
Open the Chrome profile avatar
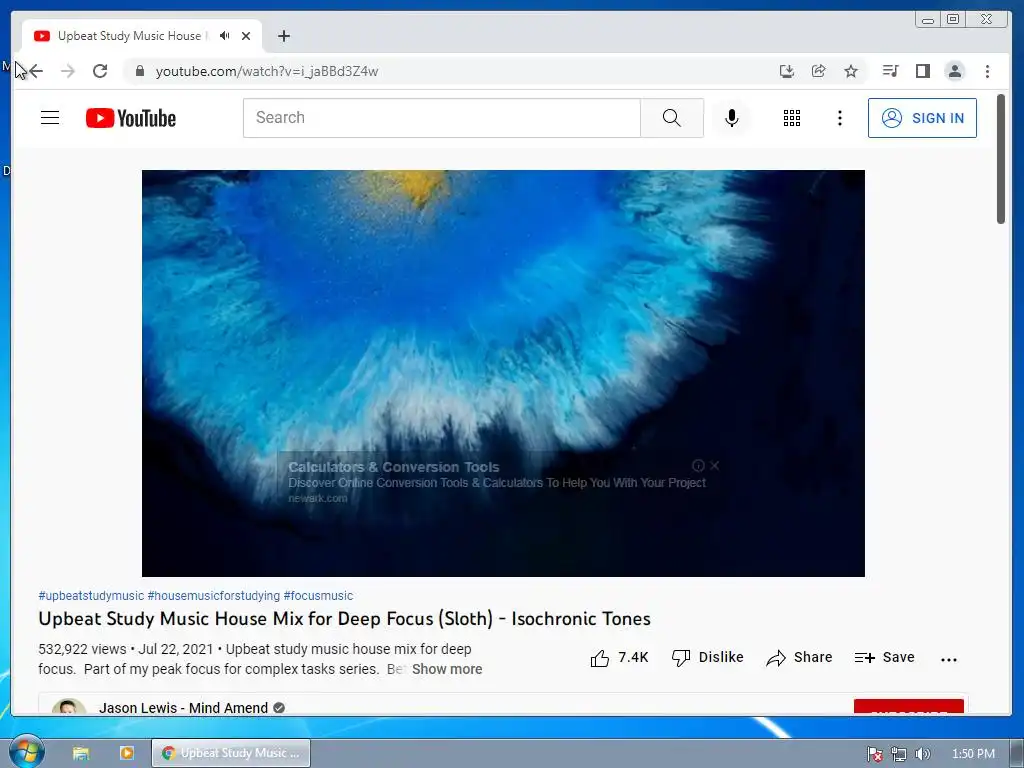[955, 71]
